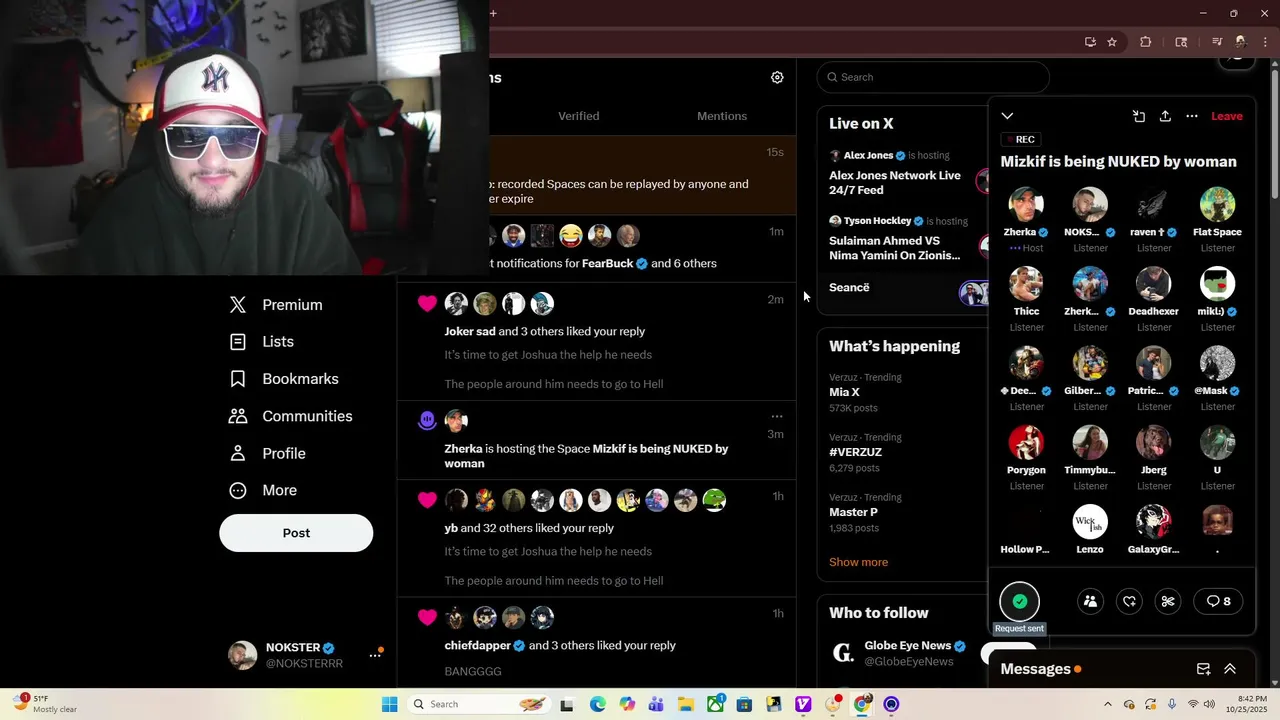Click the scissors clip icon in Space

(1167, 601)
